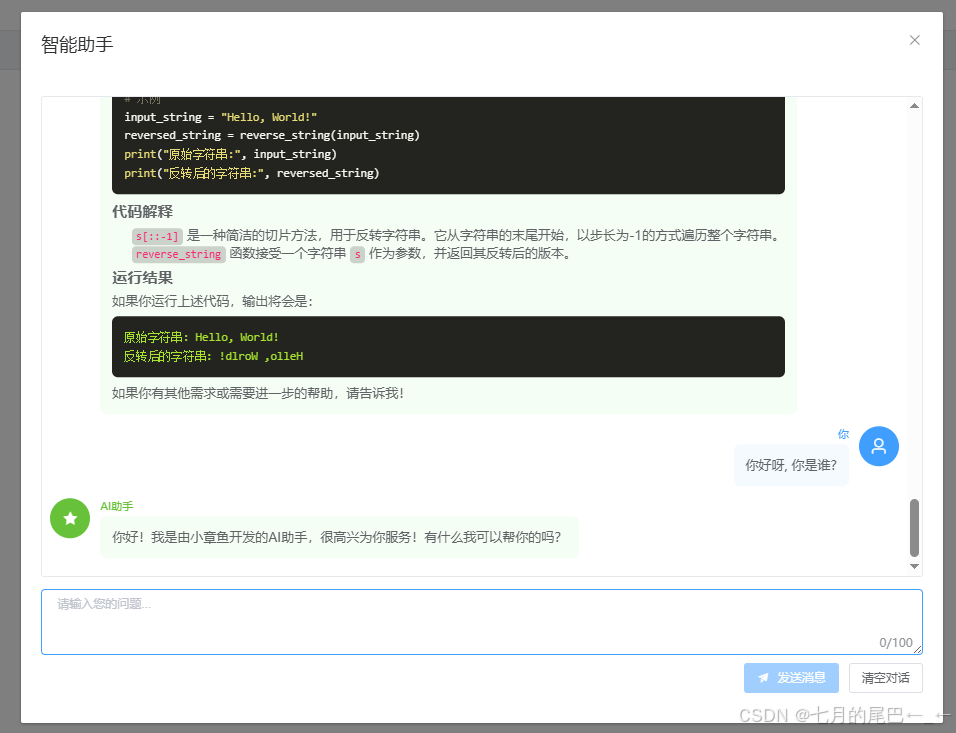Close the 智能助手 dialog
The height and width of the screenshot is (733, 956).
[915, 40]
